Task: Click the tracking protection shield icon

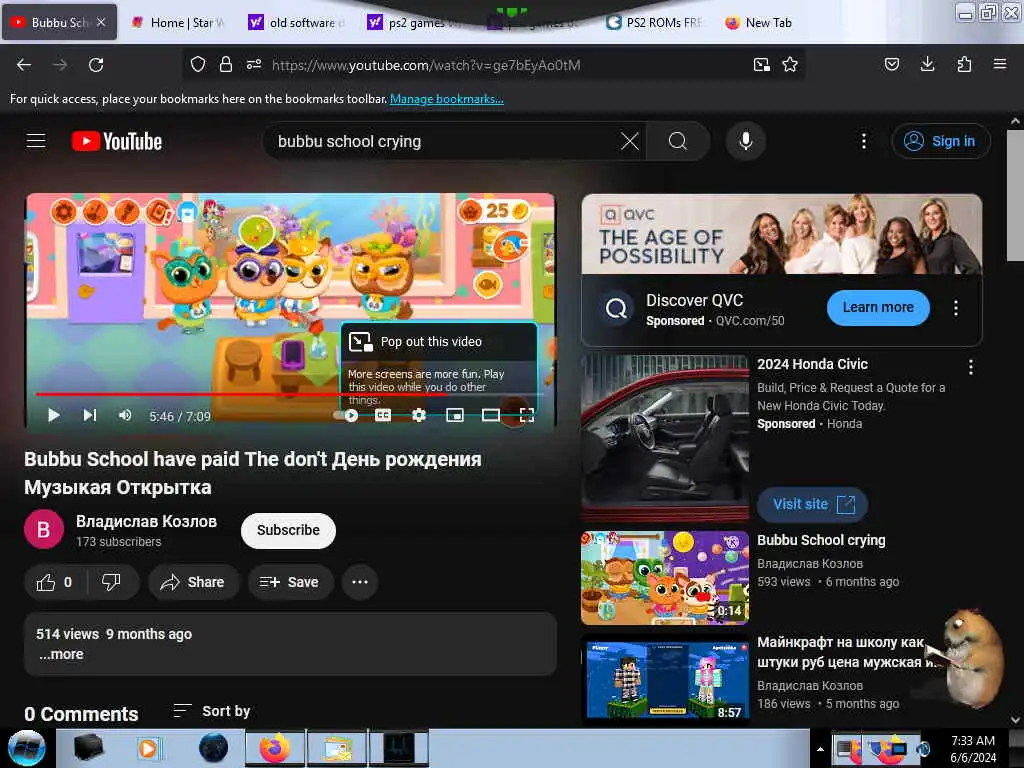Action: coord(198,65)
